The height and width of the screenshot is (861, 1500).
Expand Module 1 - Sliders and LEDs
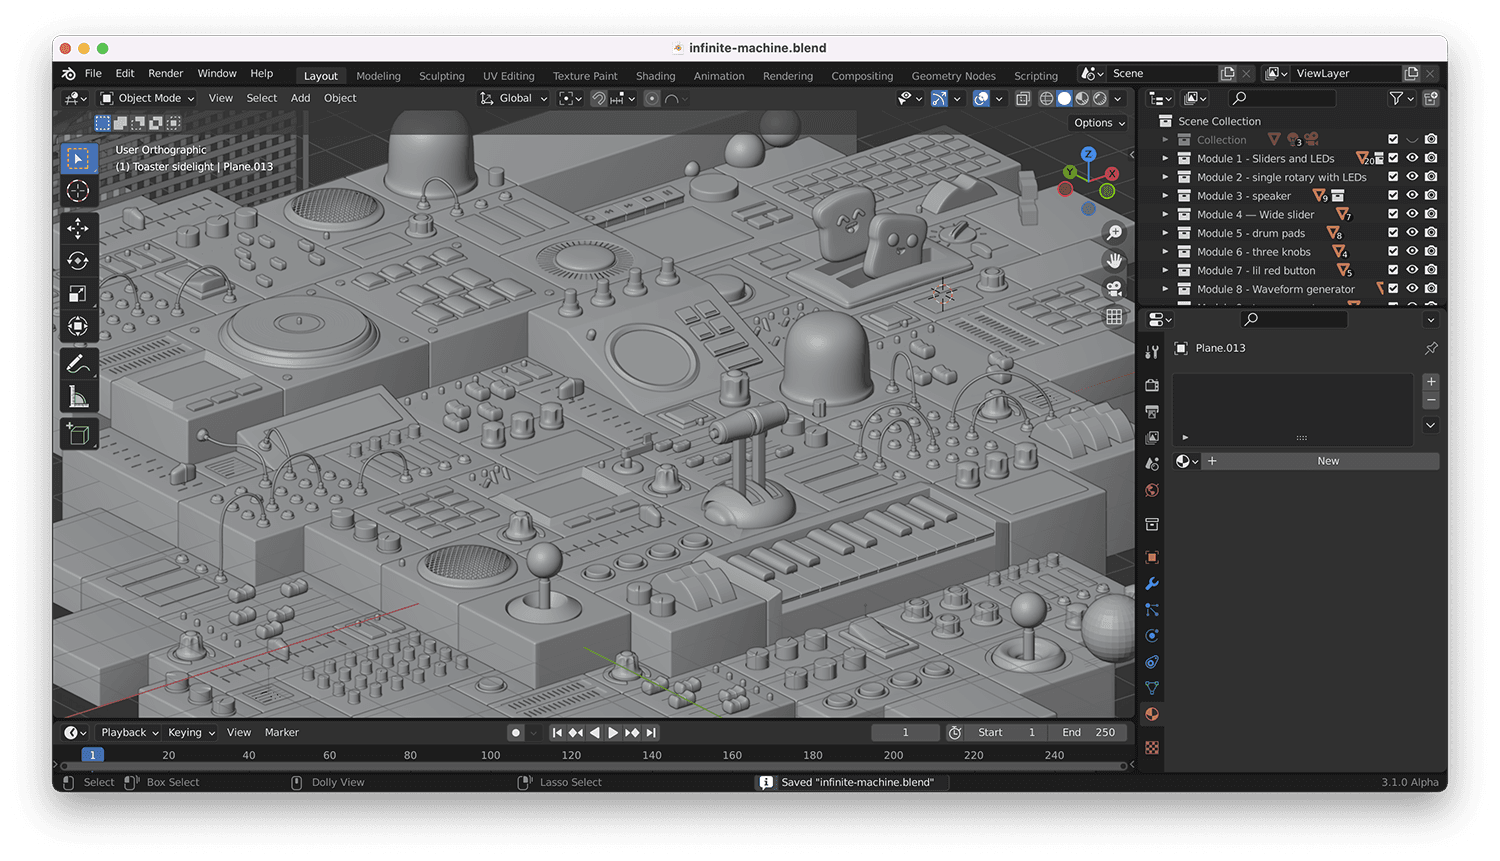(1164, 158)
